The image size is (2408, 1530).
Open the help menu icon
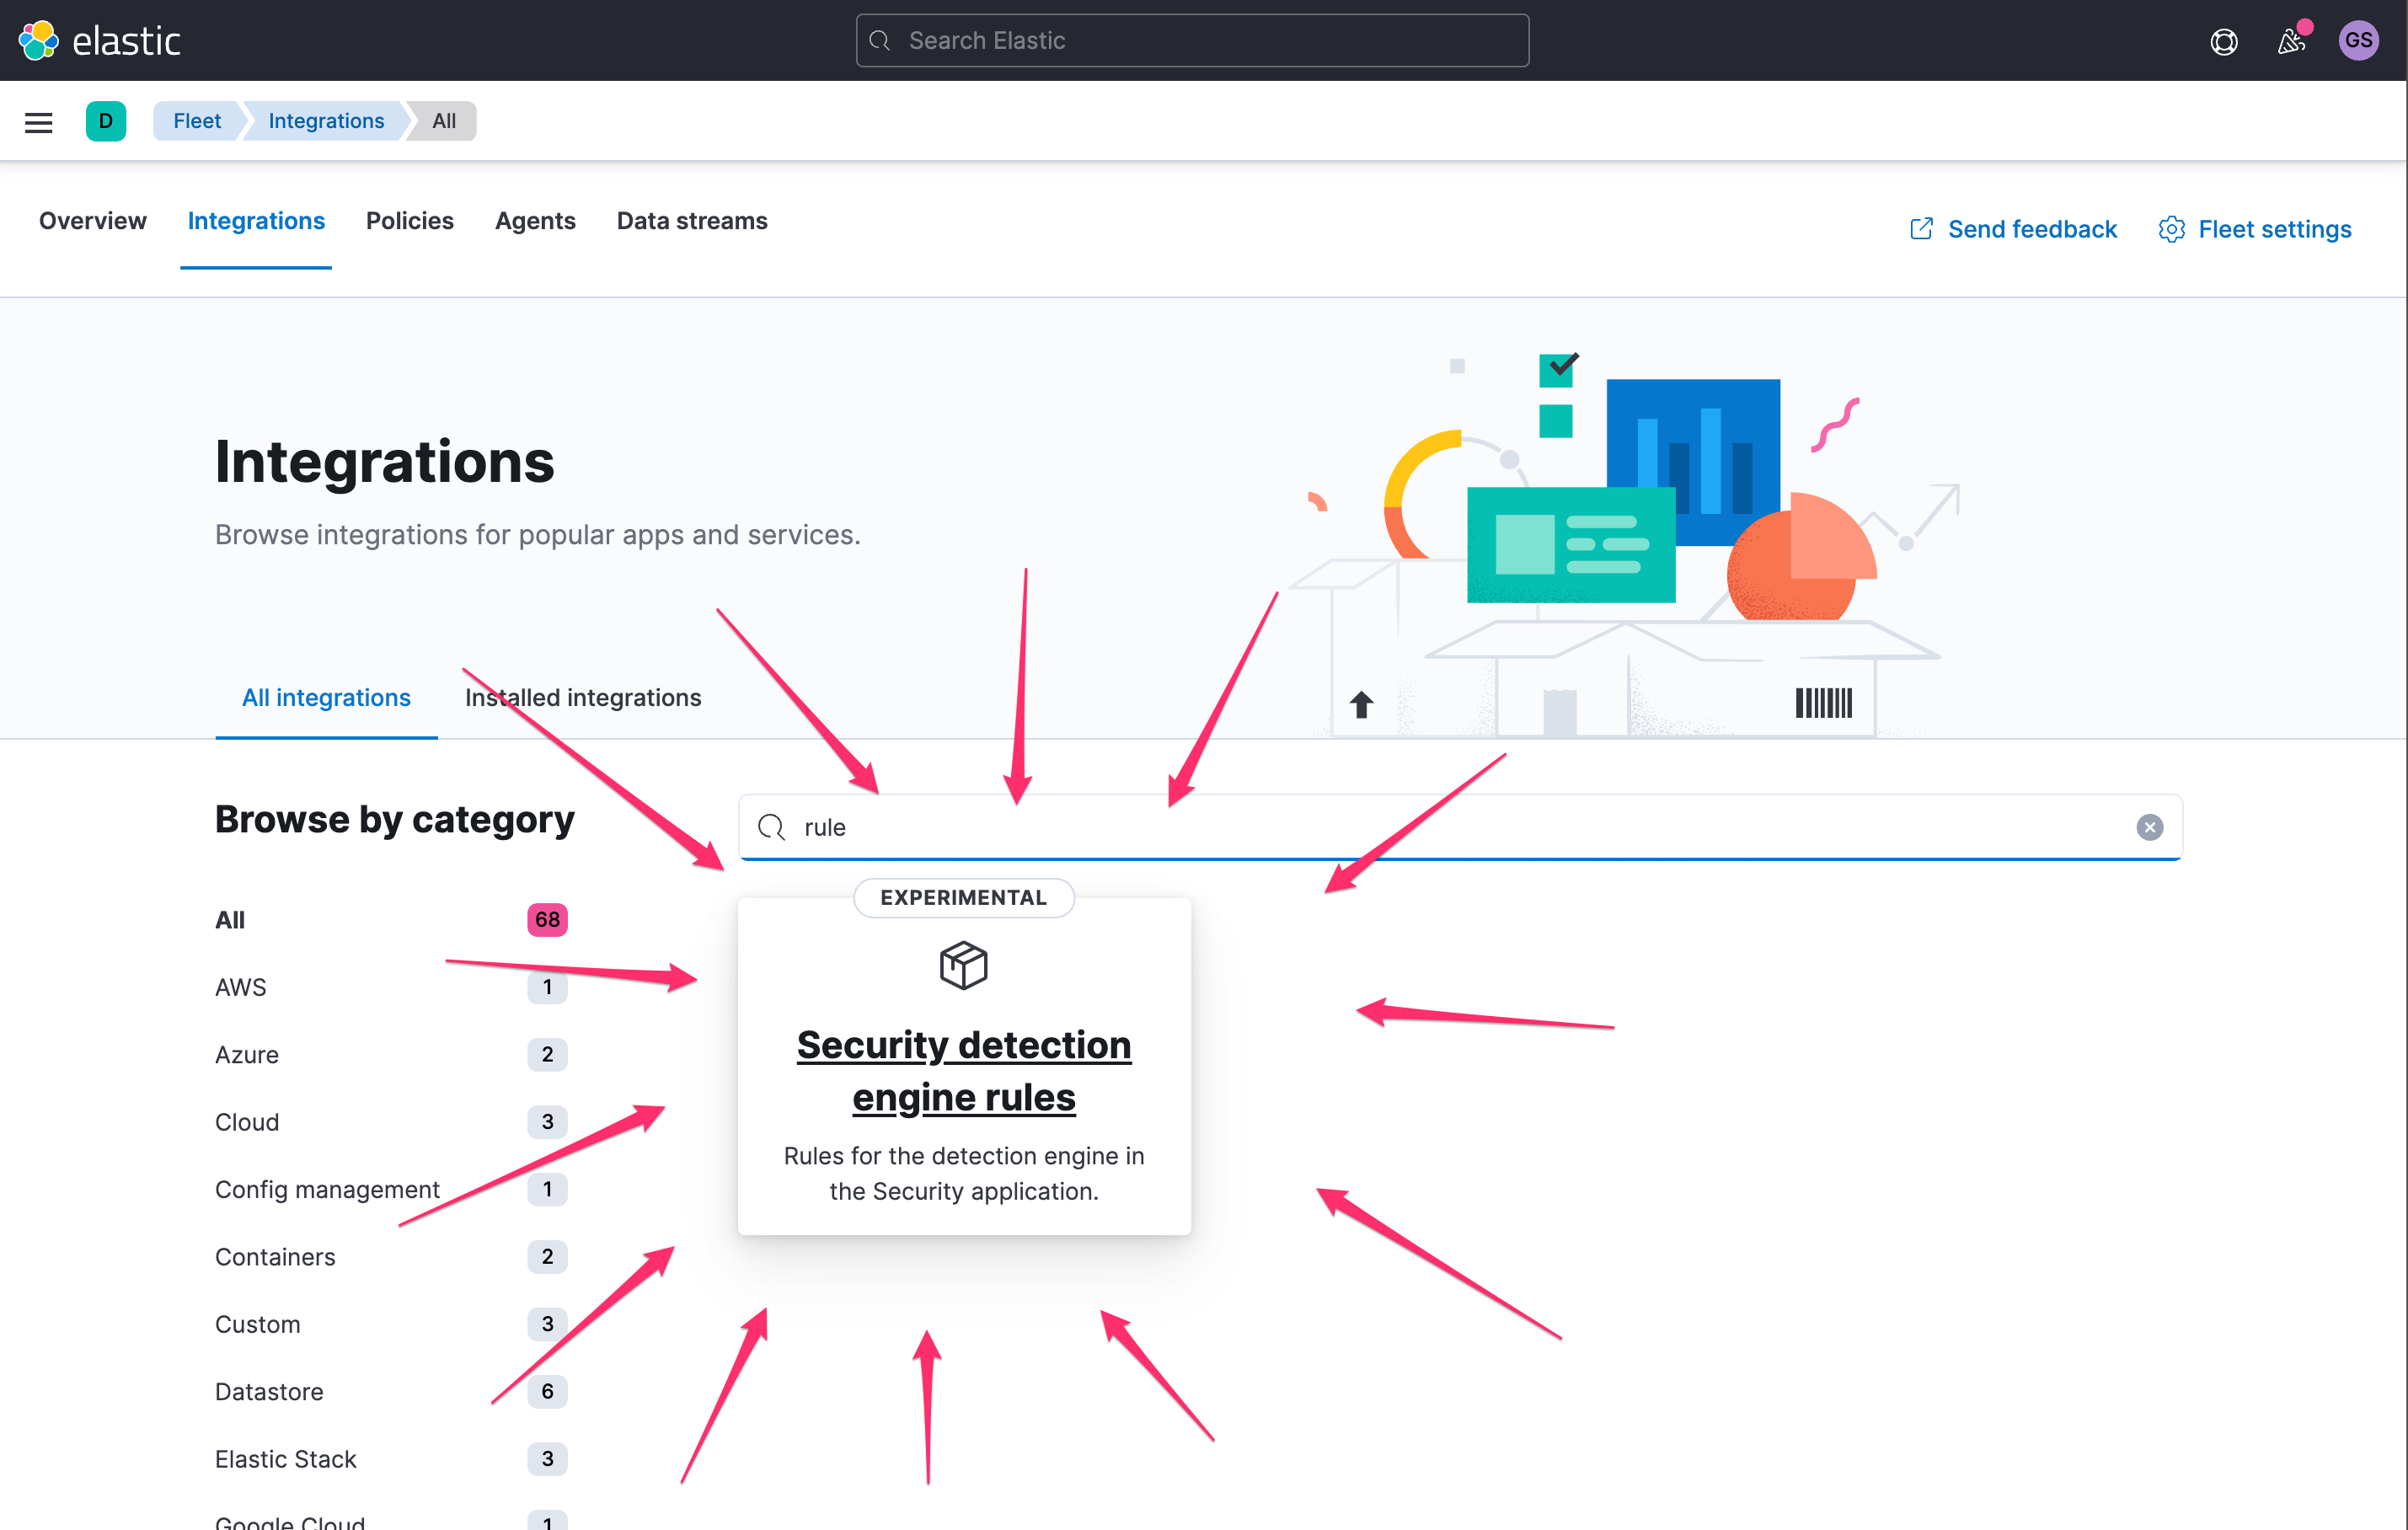(x=2223, y=41)
